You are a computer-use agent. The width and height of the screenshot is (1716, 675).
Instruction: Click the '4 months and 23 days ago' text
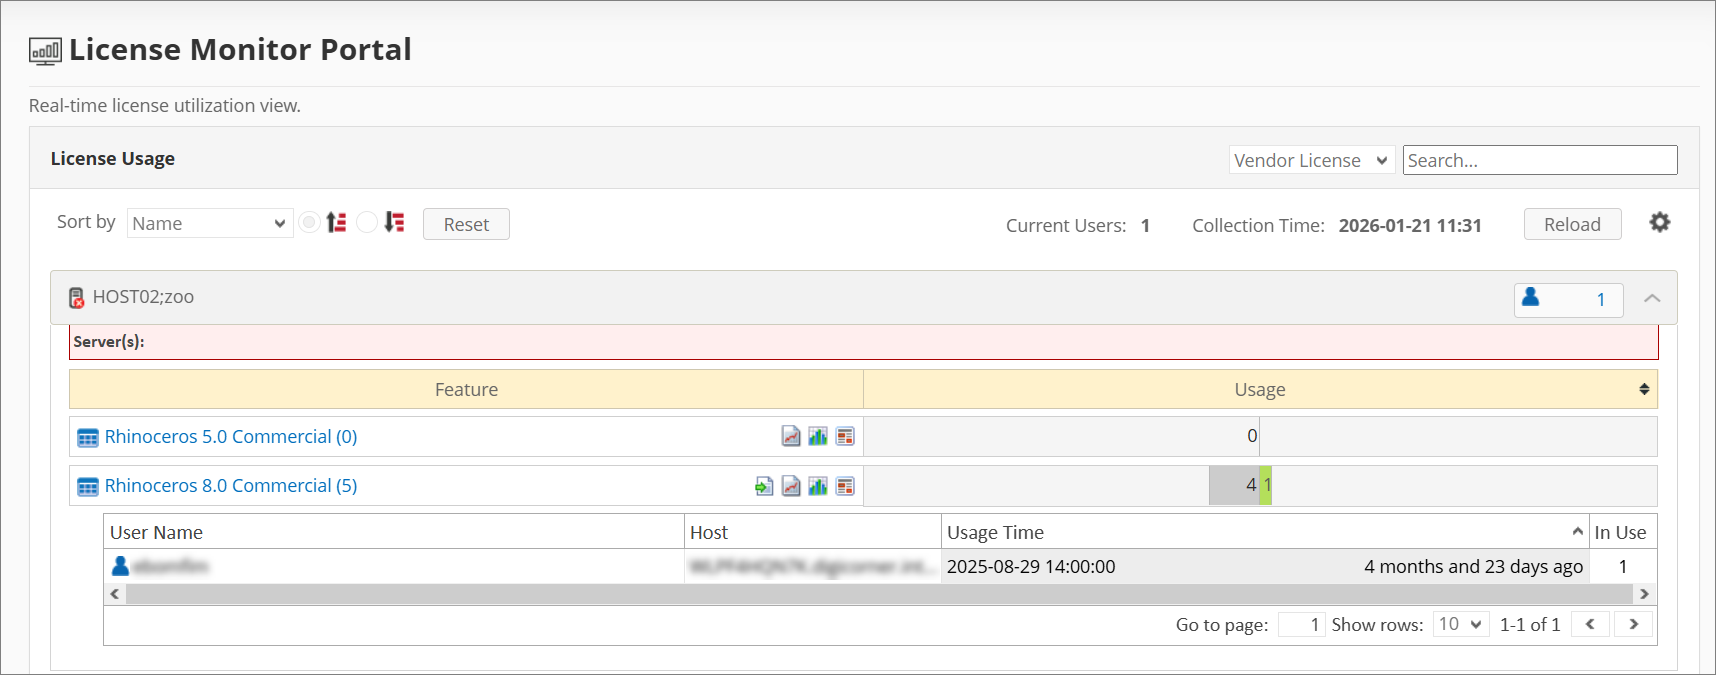point(1473,567)
